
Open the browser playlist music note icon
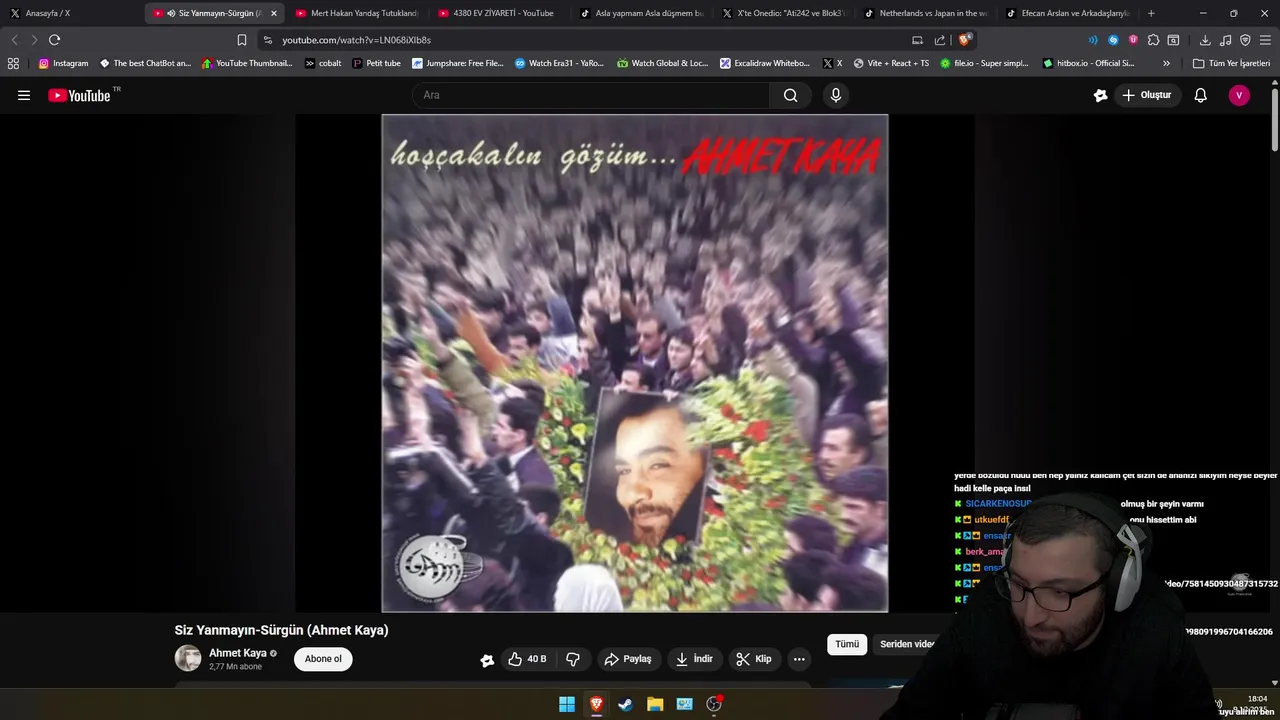coord(1225,40)
